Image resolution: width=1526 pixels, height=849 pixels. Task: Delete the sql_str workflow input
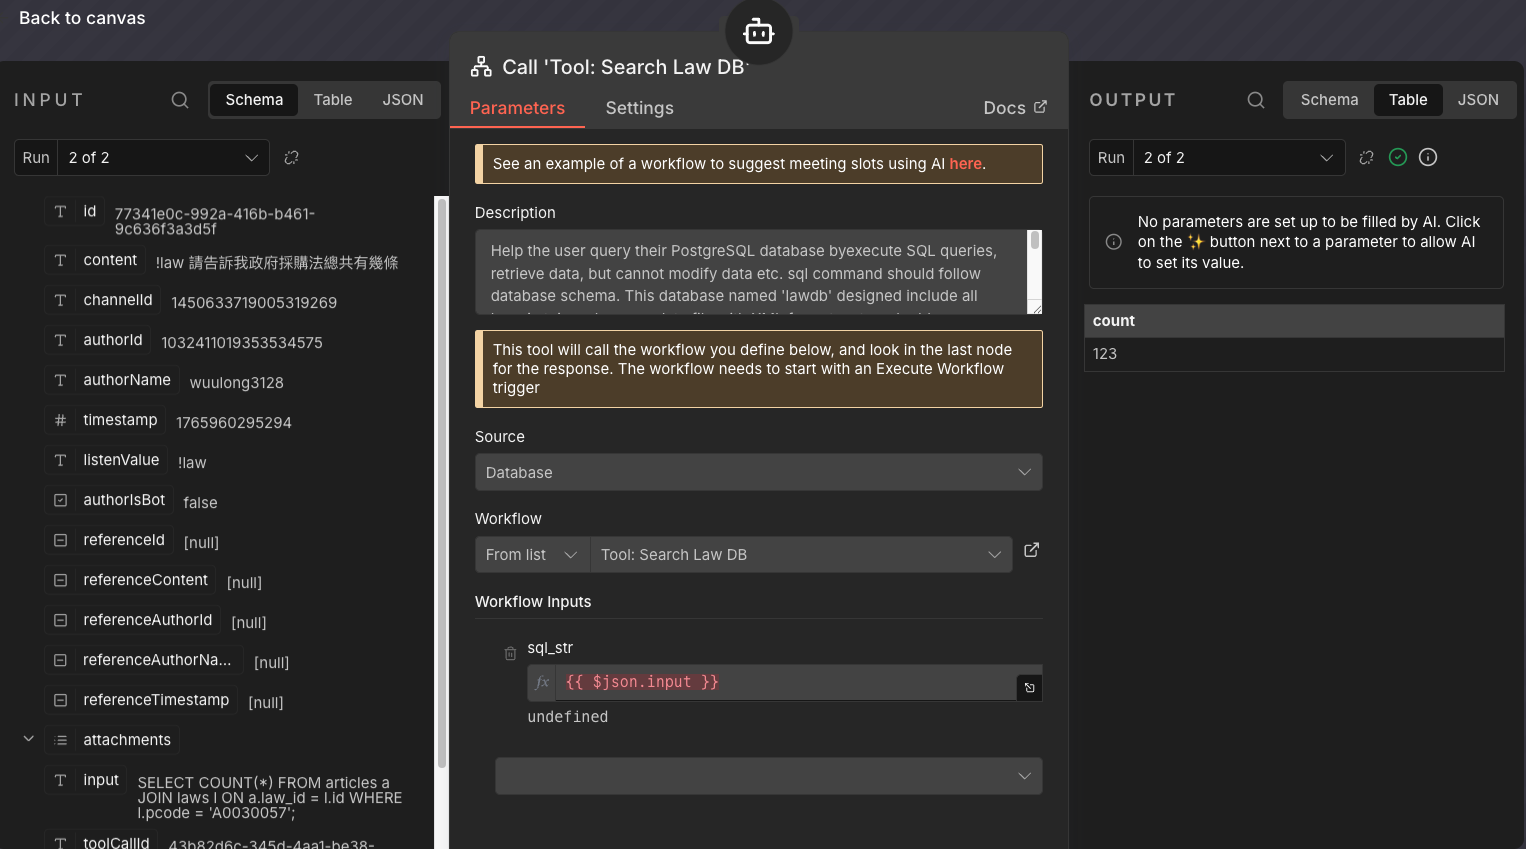coord(510,653)
